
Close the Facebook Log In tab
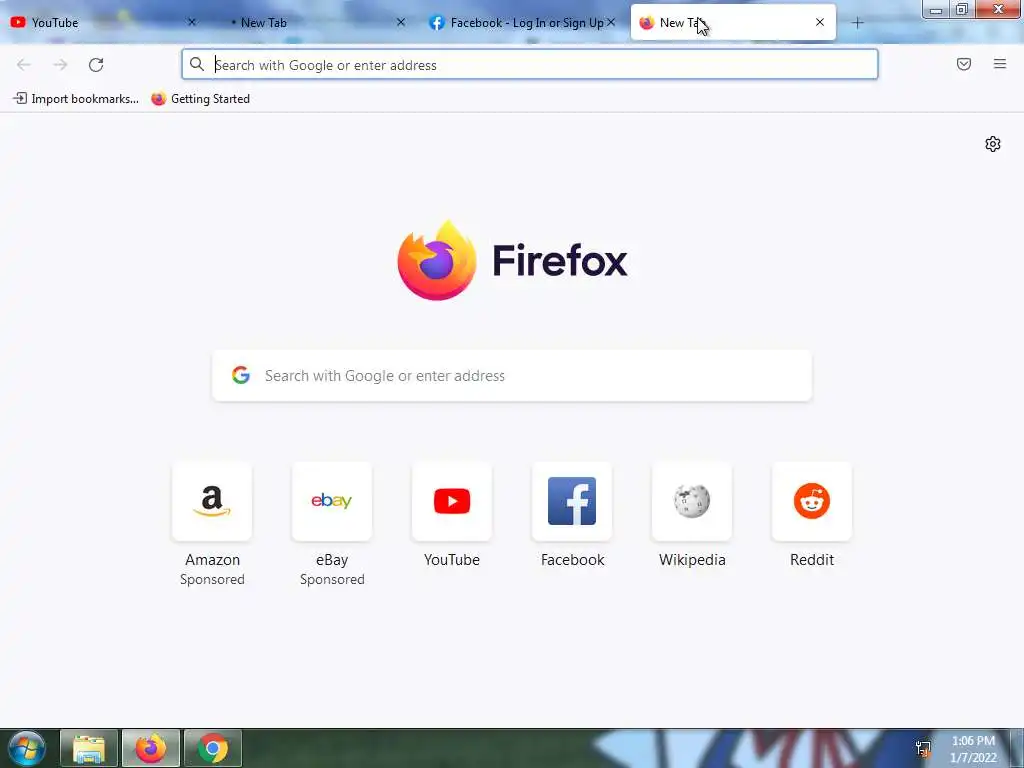(611, 22)
